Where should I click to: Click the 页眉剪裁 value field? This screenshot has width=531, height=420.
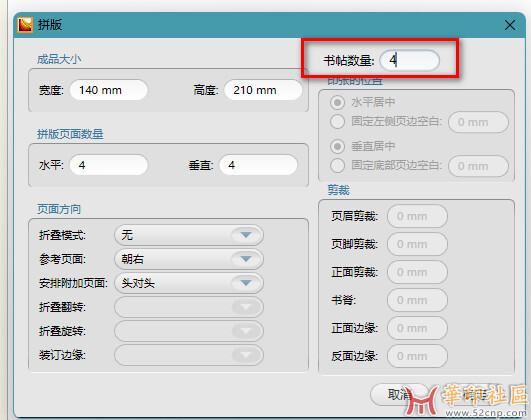coord(417,216)
